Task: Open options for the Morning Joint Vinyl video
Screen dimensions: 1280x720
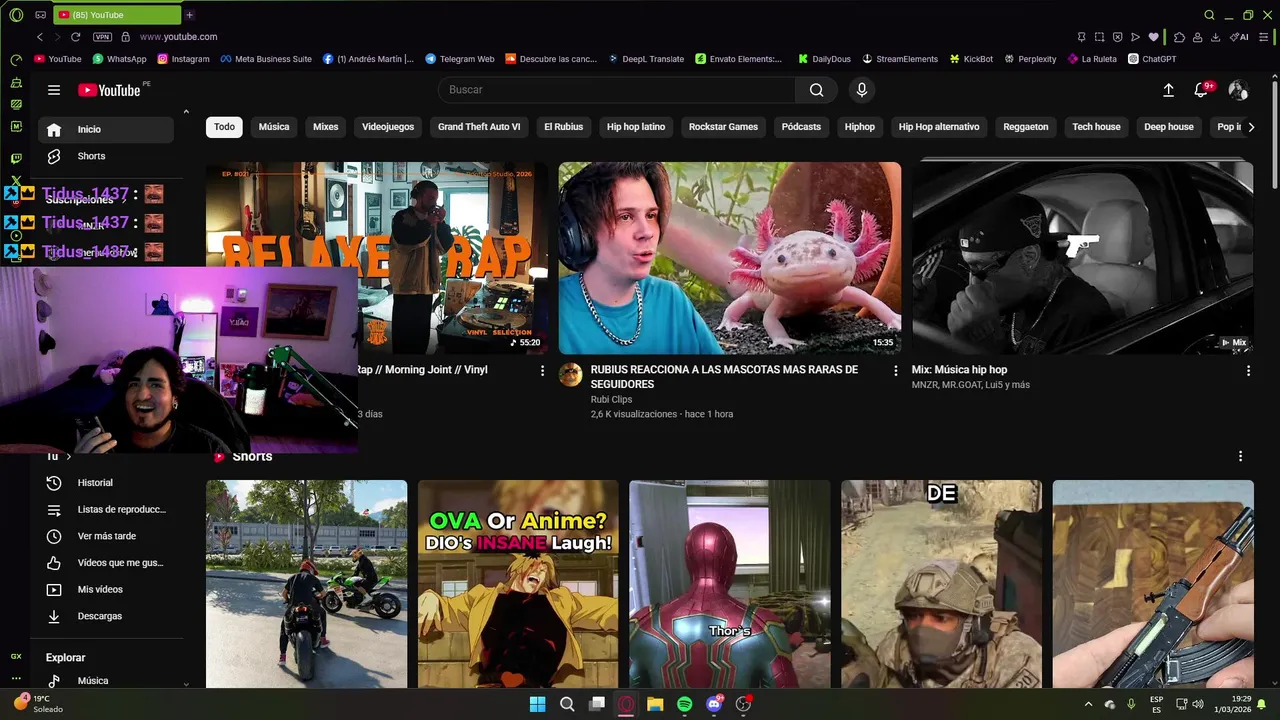Action: pos(543,370)
